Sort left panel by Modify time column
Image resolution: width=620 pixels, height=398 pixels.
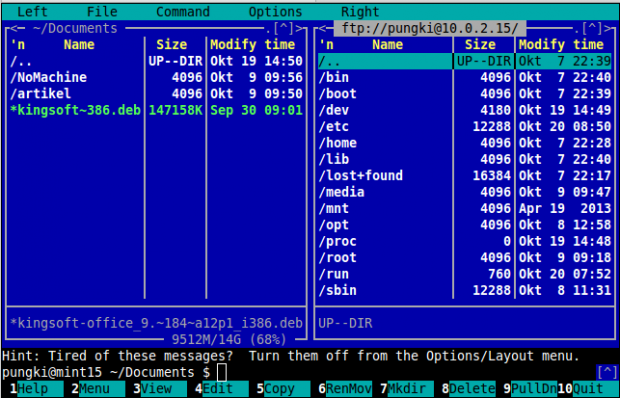pos(252,45)
